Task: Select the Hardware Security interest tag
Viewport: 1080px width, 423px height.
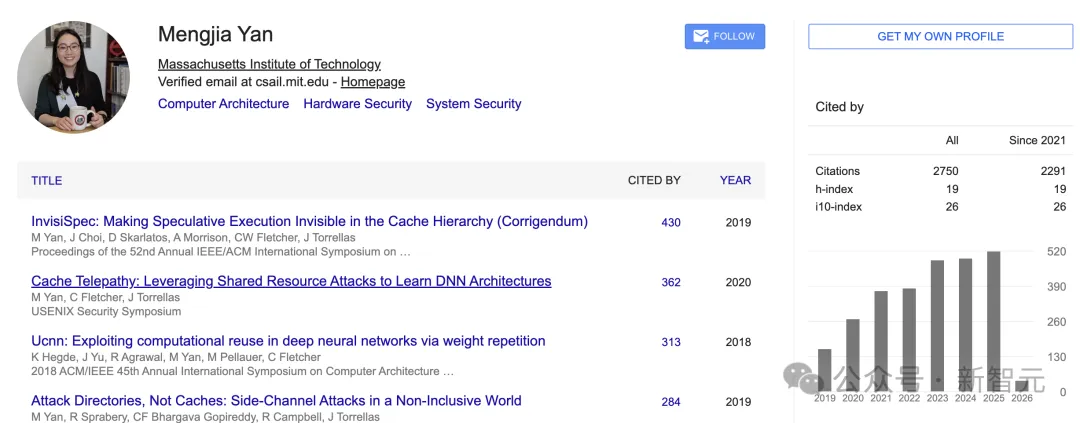Action: click(357, 104)
